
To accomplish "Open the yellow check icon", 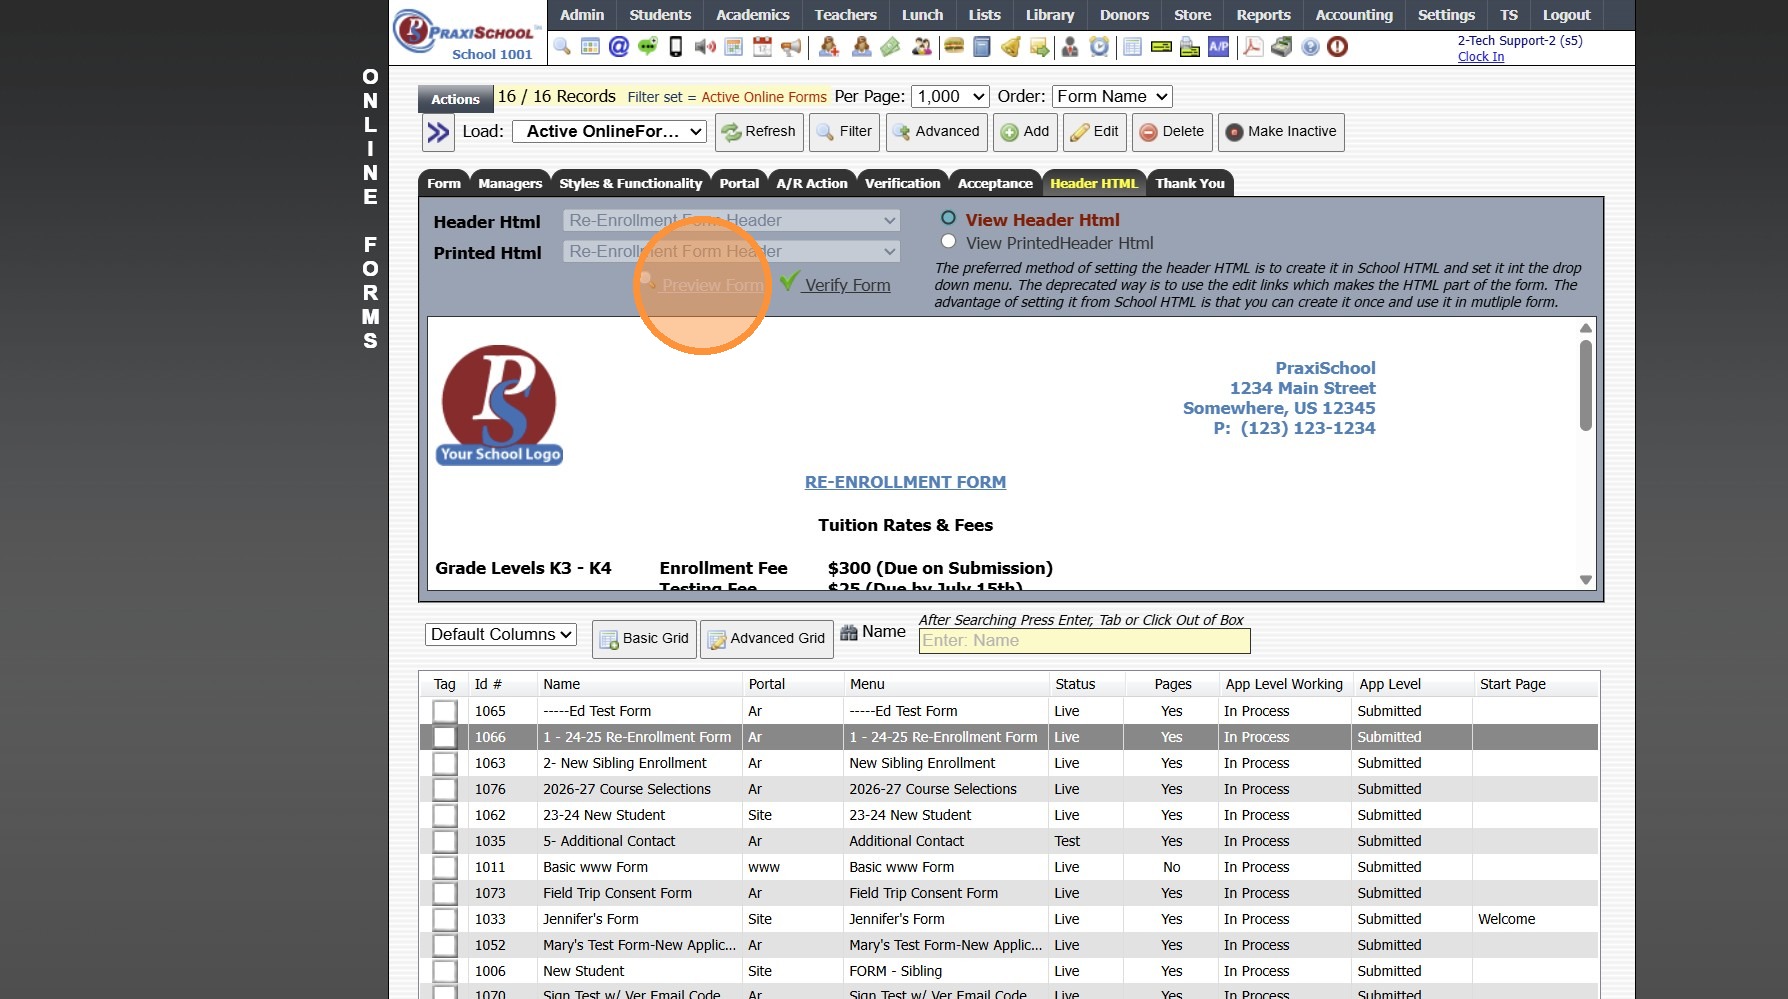I will 1161,47.
